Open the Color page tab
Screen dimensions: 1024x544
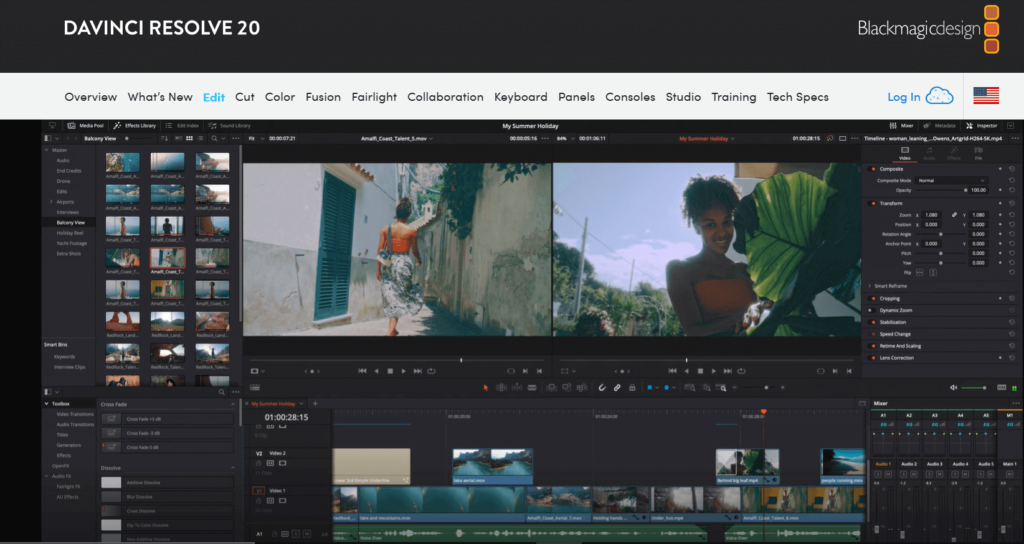[x=280, y=97]
